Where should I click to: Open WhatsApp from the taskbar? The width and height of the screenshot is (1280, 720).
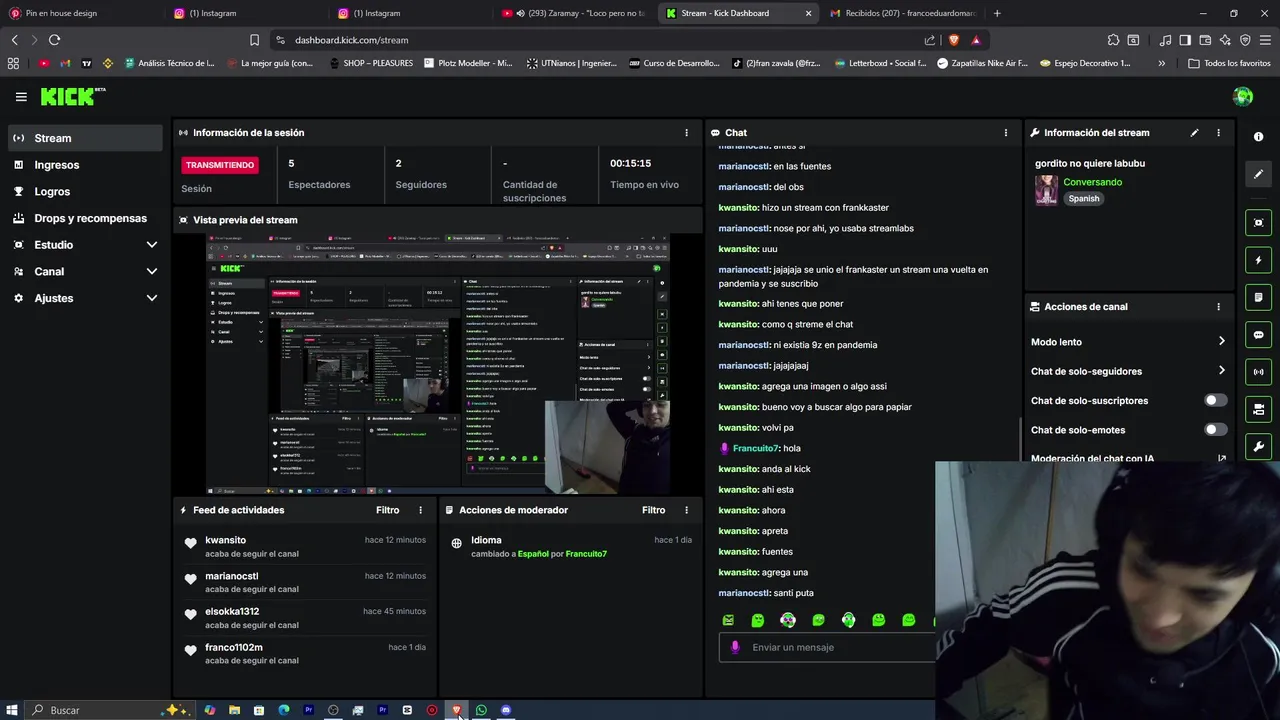tap(481, 710)
